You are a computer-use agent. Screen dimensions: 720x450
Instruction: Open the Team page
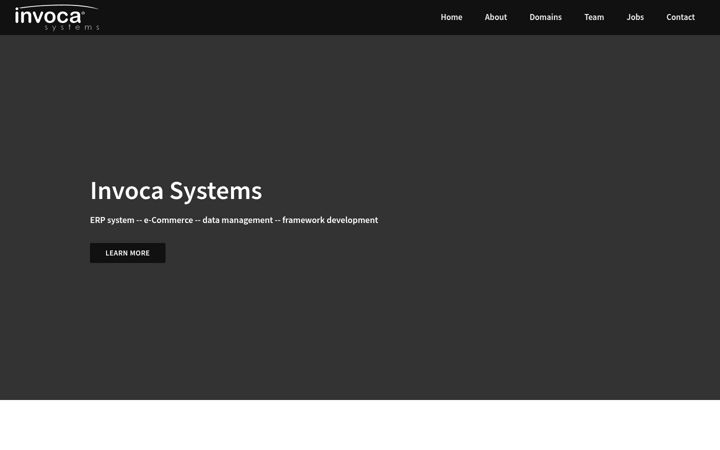(x=594, y=17)
